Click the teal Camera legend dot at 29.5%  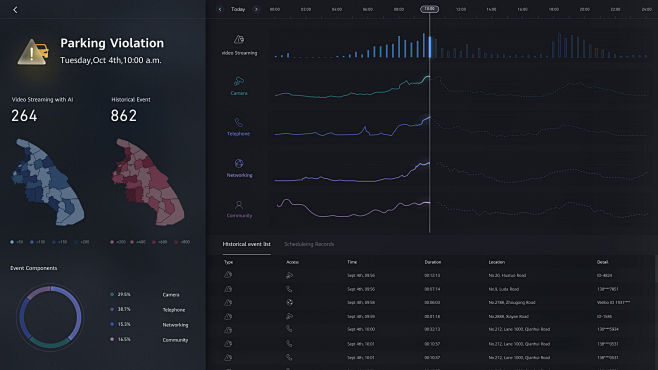coord(112,294)
